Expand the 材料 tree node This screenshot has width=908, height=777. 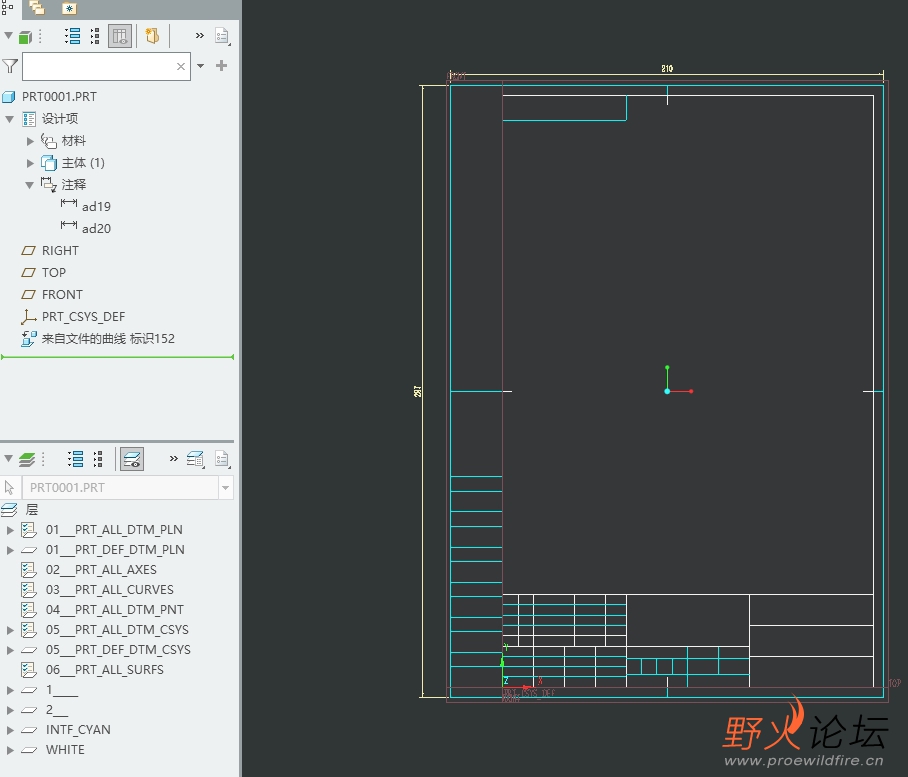pyautogui.click(x=30, y=141)
